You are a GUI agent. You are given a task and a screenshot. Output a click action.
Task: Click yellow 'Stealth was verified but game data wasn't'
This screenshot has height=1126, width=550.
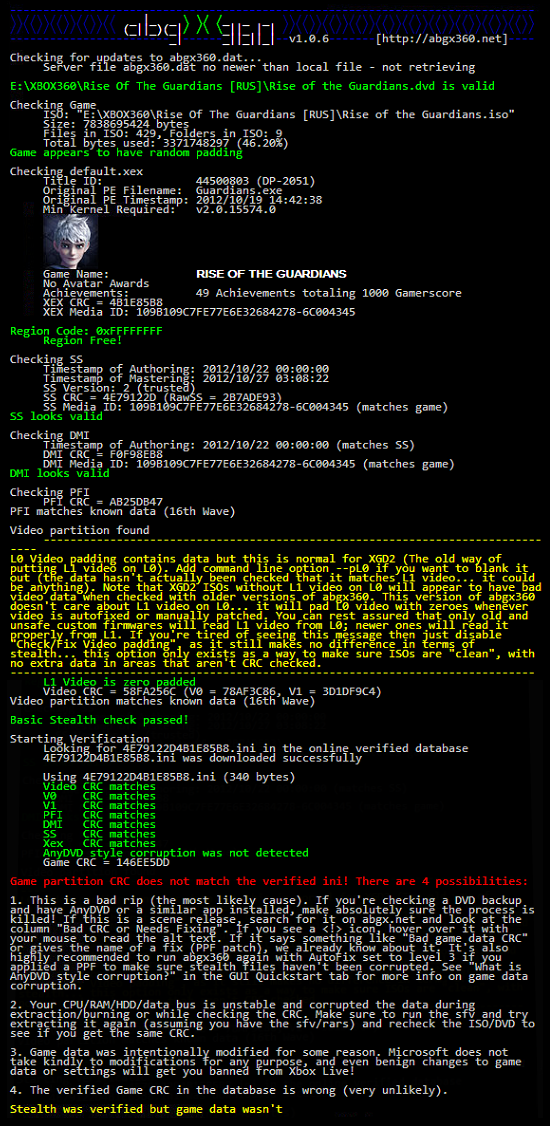146,1109
